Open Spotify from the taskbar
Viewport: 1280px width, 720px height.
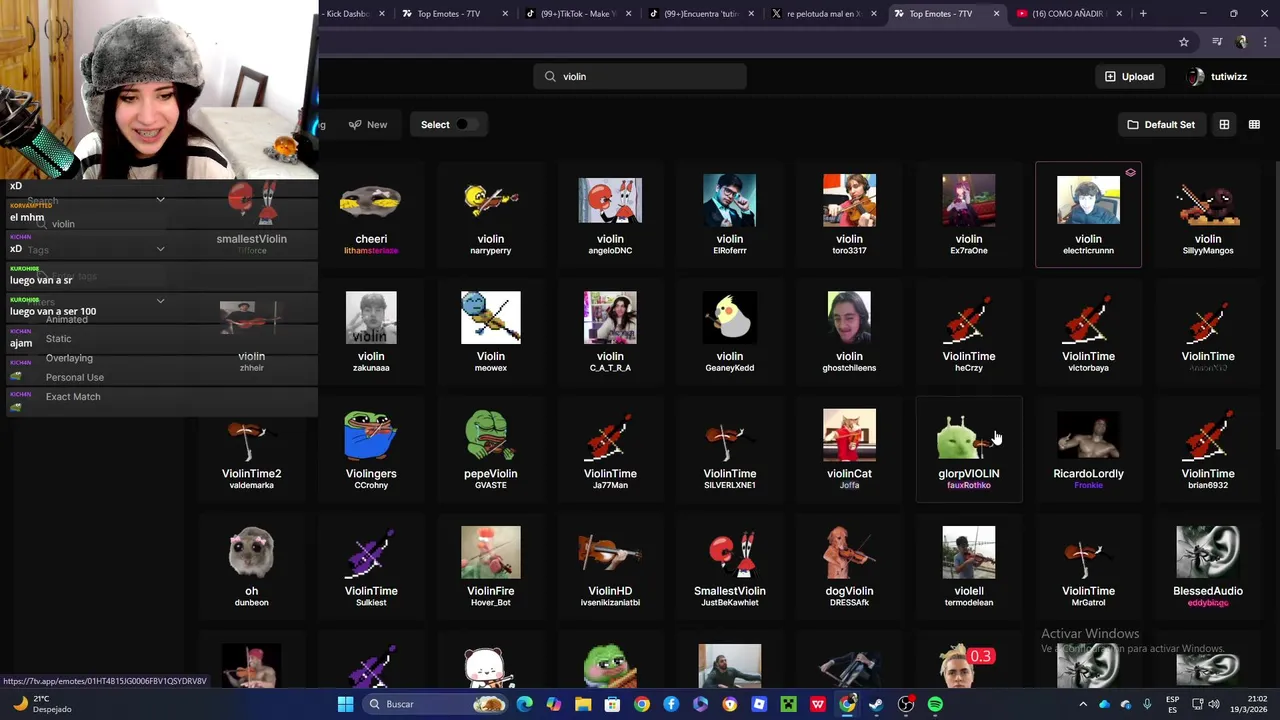935,704
